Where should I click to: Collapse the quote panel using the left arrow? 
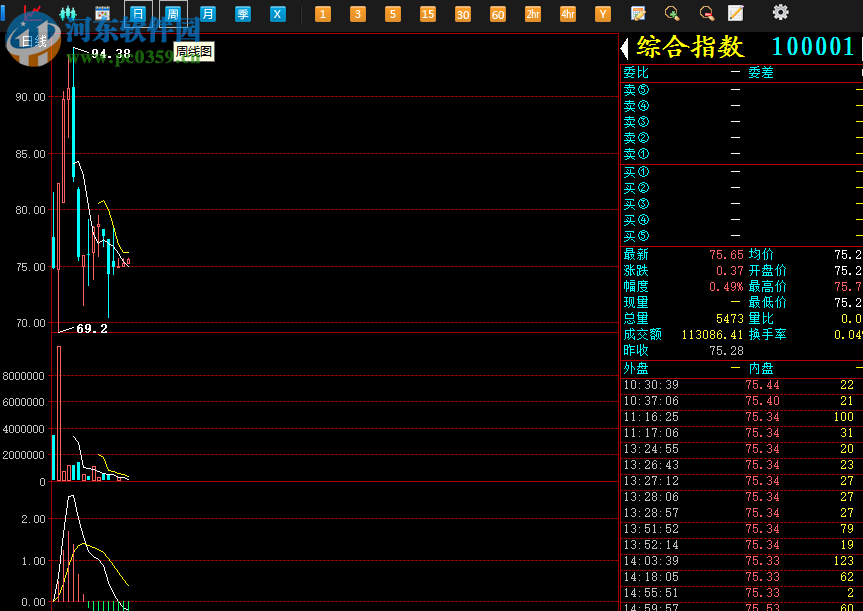625,46
